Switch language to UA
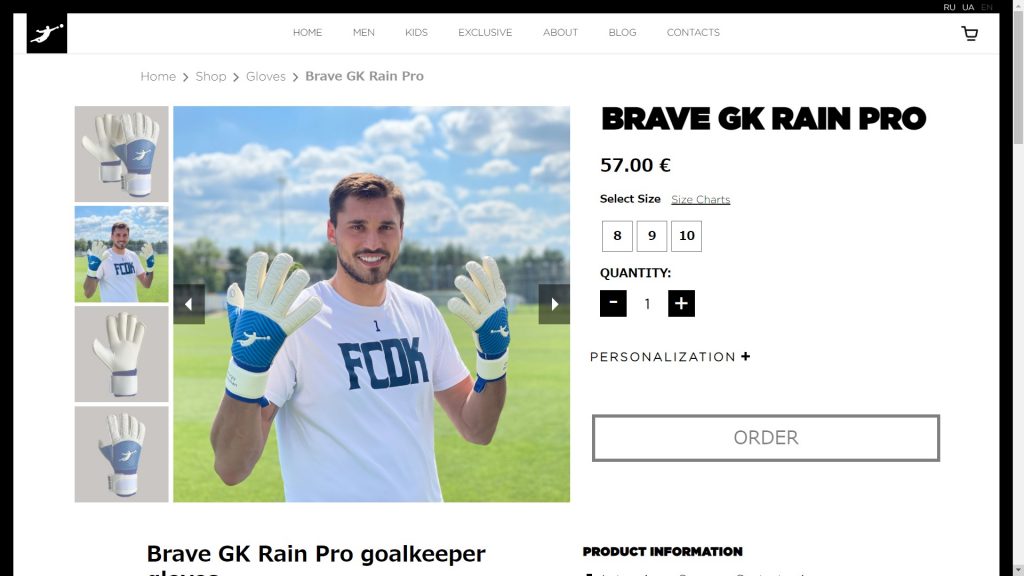The image size is (1024, 576). pyautogui.click(x=968, y=7)
